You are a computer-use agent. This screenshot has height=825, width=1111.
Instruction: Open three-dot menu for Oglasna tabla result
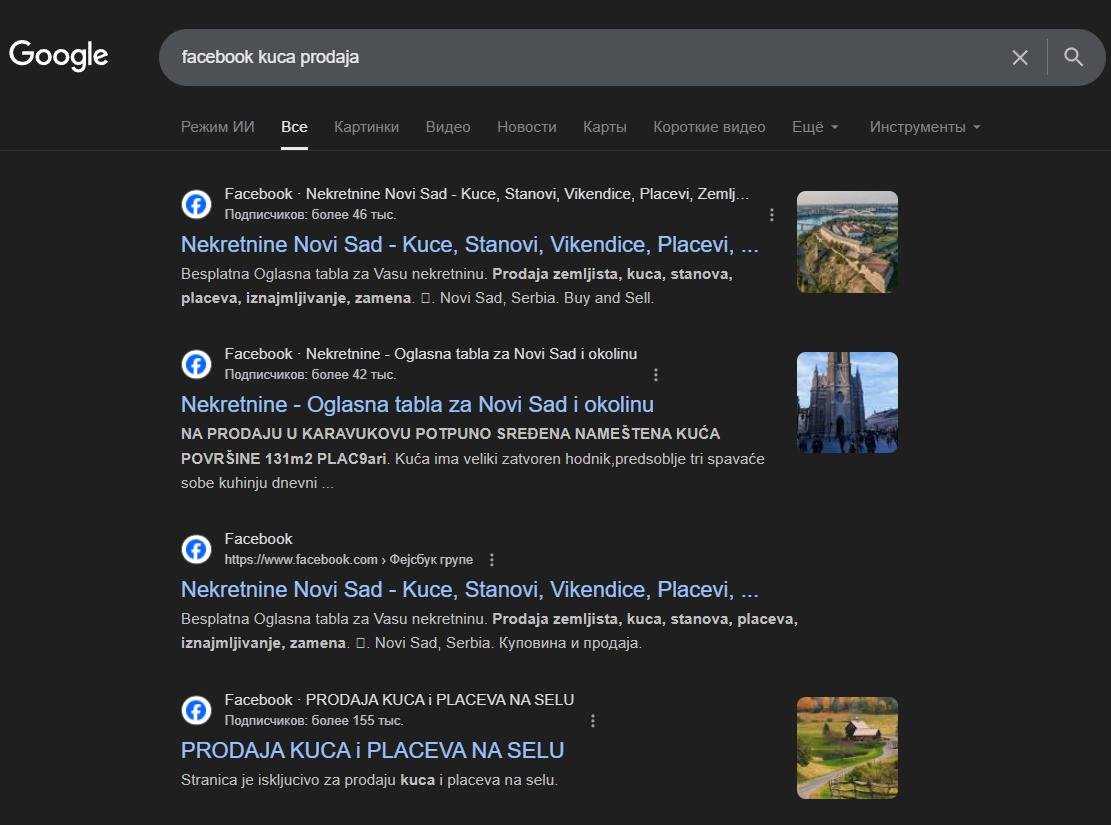(656, 375)
